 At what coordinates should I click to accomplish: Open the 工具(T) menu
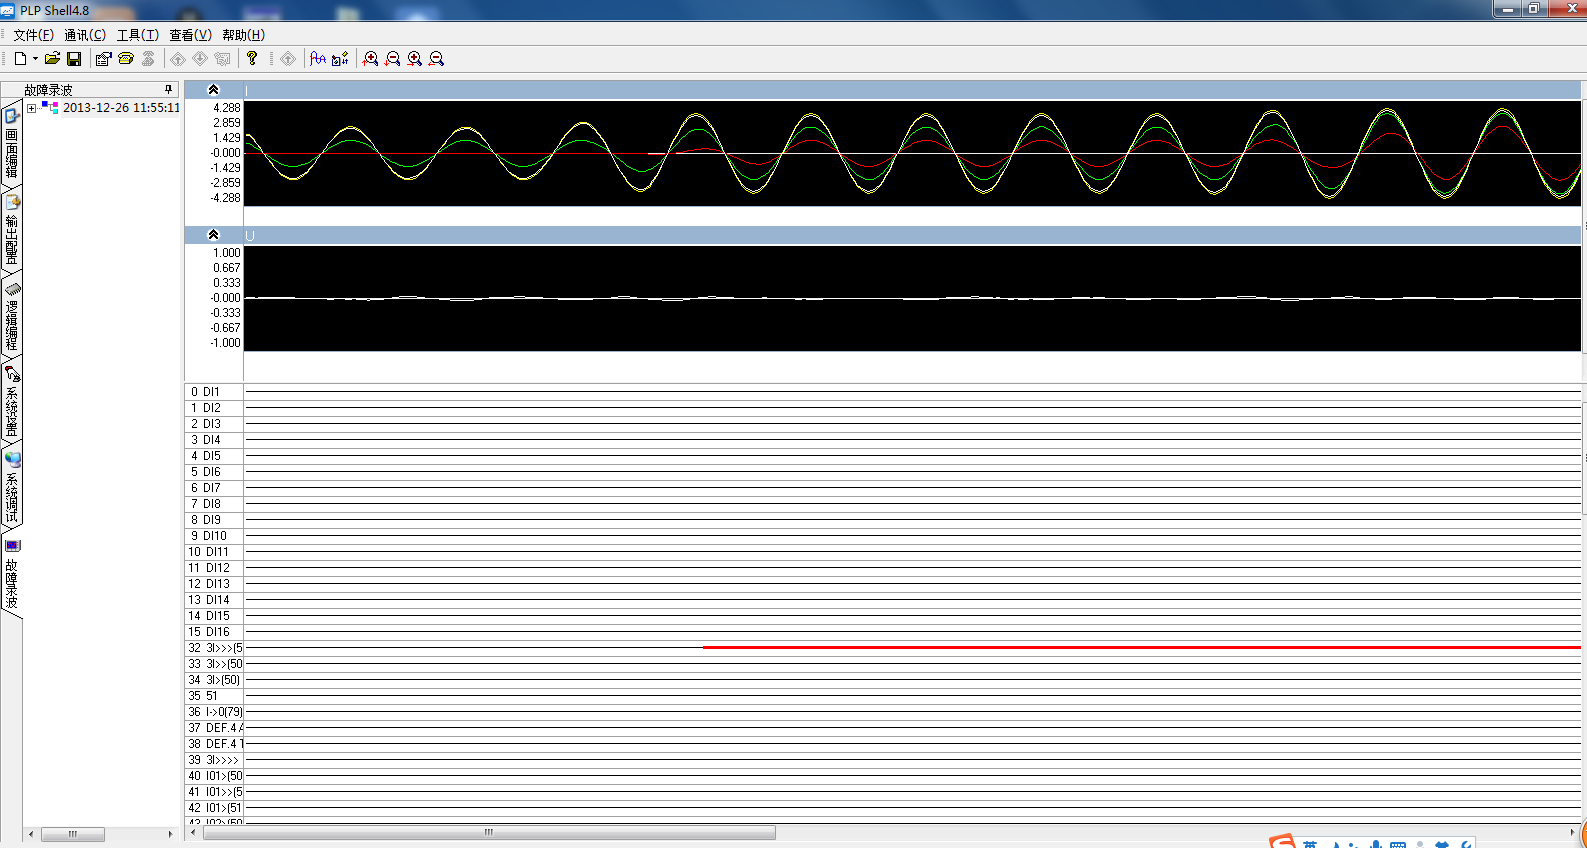click(137, 35)
